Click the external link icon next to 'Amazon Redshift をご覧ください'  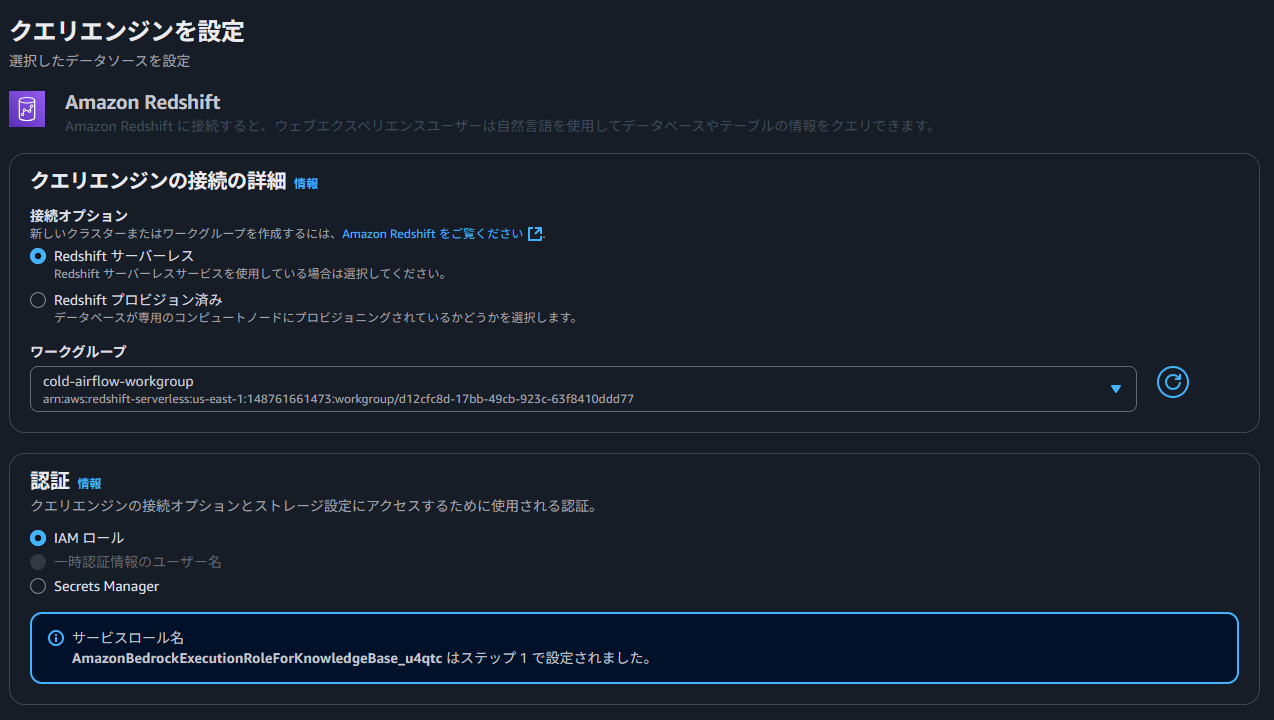535,233
